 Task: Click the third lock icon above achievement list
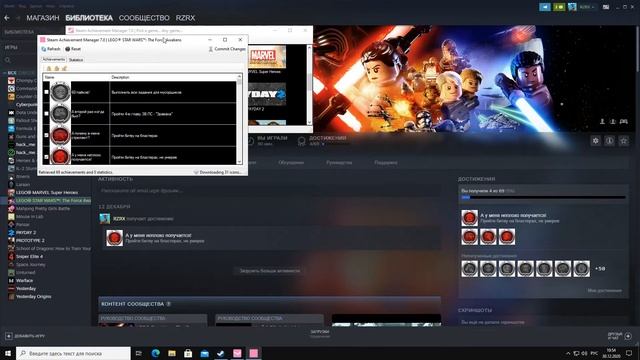(64, 69)
